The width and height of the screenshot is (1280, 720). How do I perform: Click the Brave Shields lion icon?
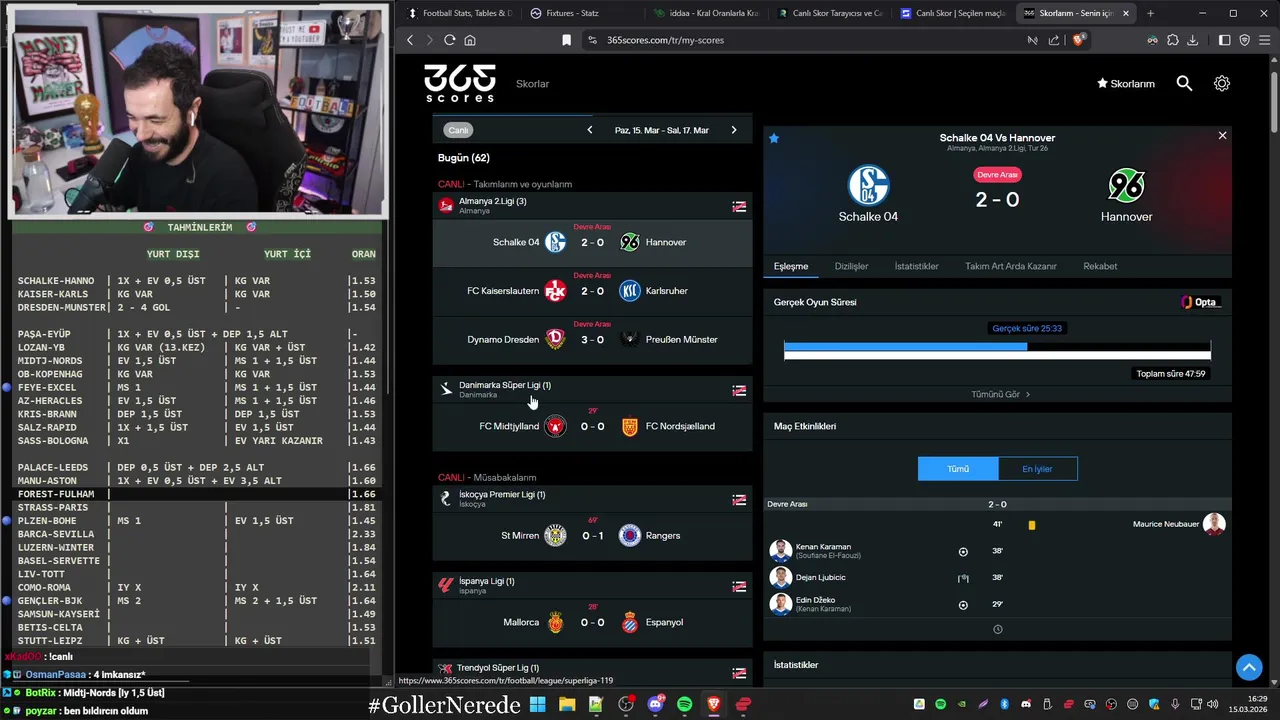[x=1078, y=40]
